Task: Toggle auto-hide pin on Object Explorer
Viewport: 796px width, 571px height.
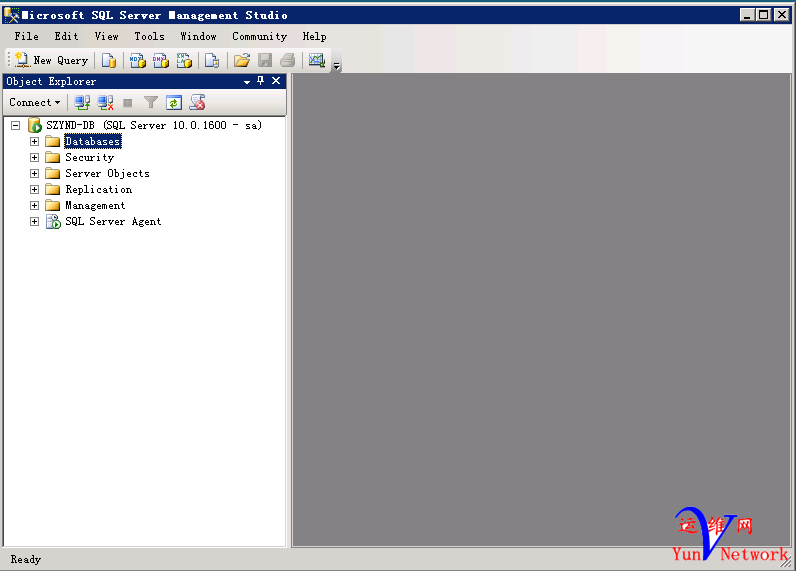Action: 260,81
